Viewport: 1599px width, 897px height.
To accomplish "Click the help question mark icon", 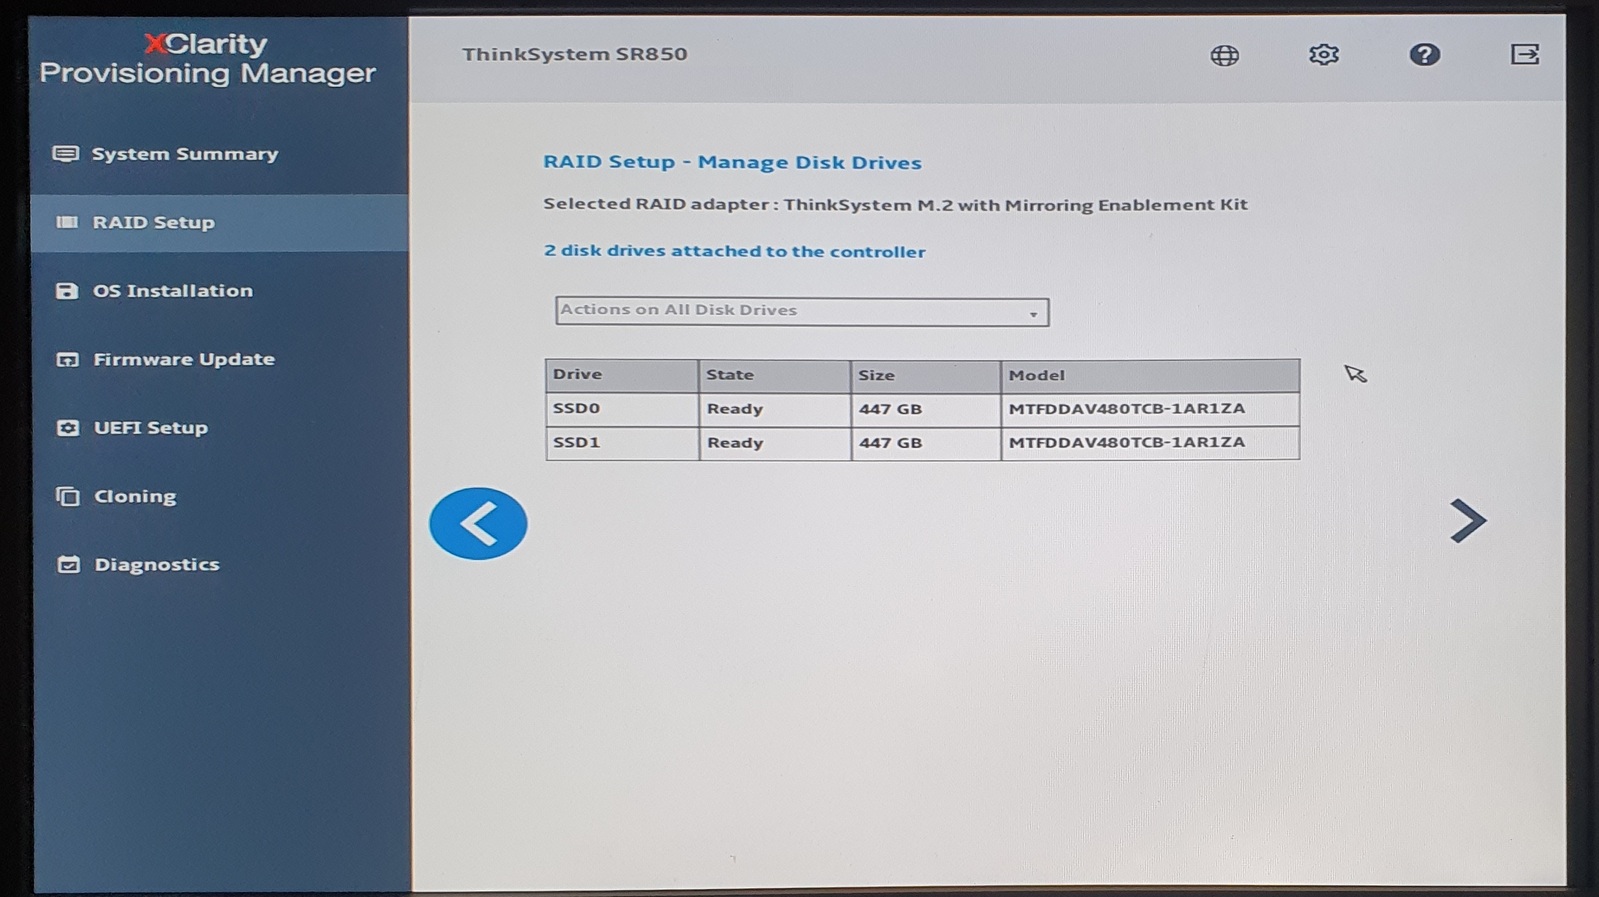I will (1424, 54).
